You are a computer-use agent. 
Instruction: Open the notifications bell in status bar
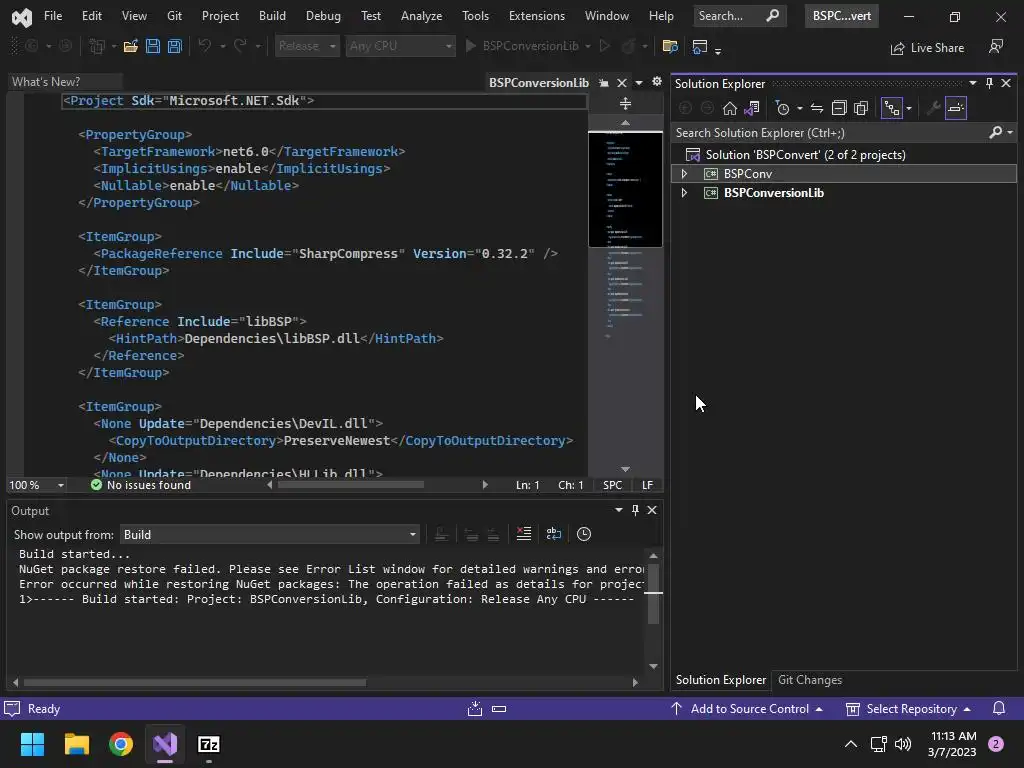click(x=998, y=709)
